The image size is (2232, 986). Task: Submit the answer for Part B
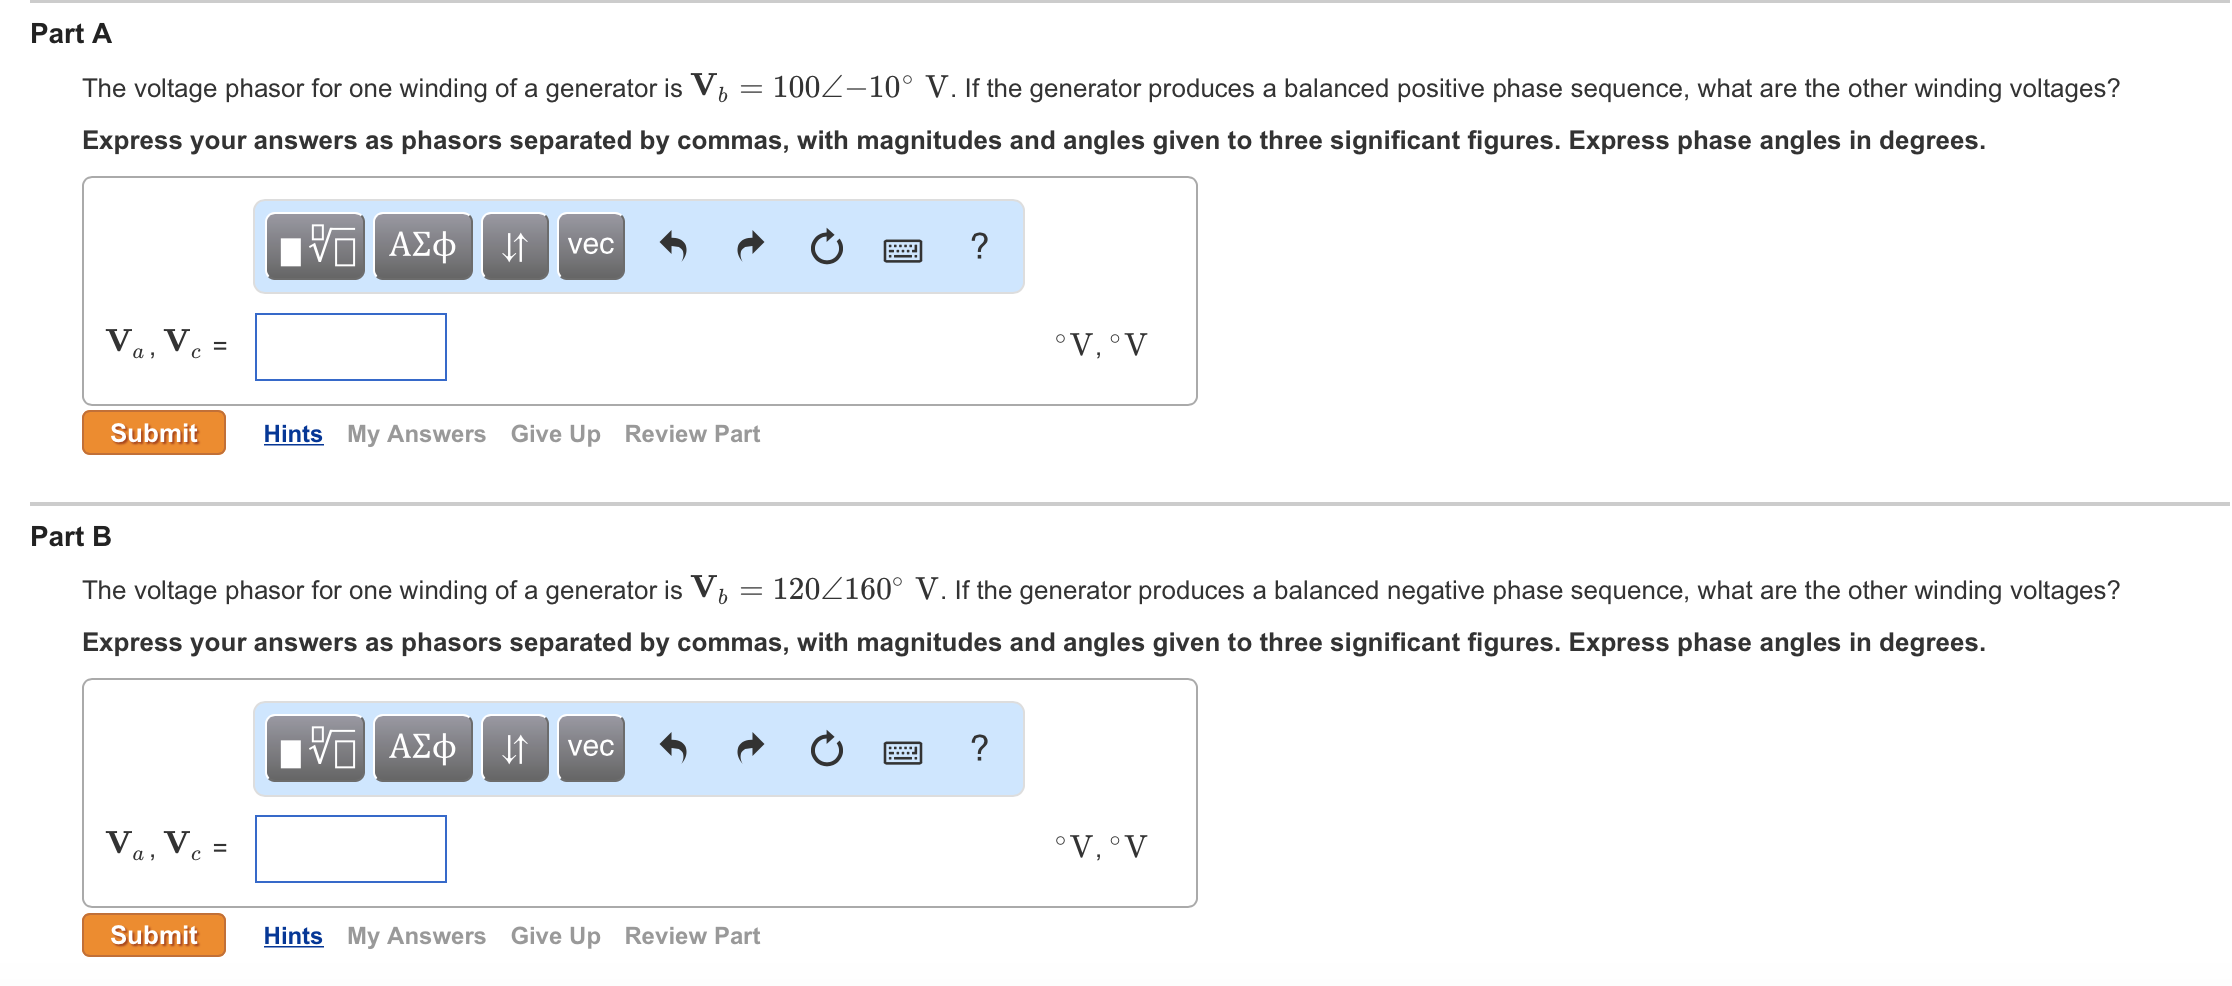pyautogui.click(x=152, y=935)
